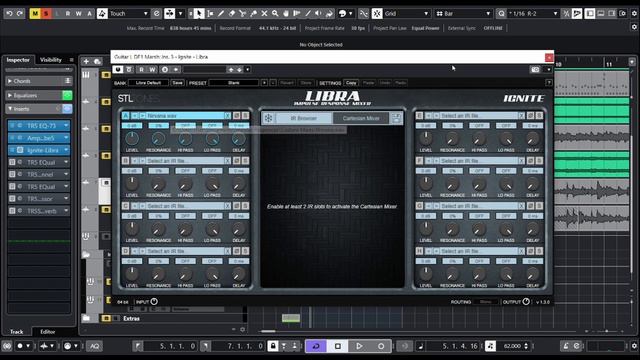Click the Libra OUTPUT gain knob
This screenshot has height=360, width=640.
(526, 302)
